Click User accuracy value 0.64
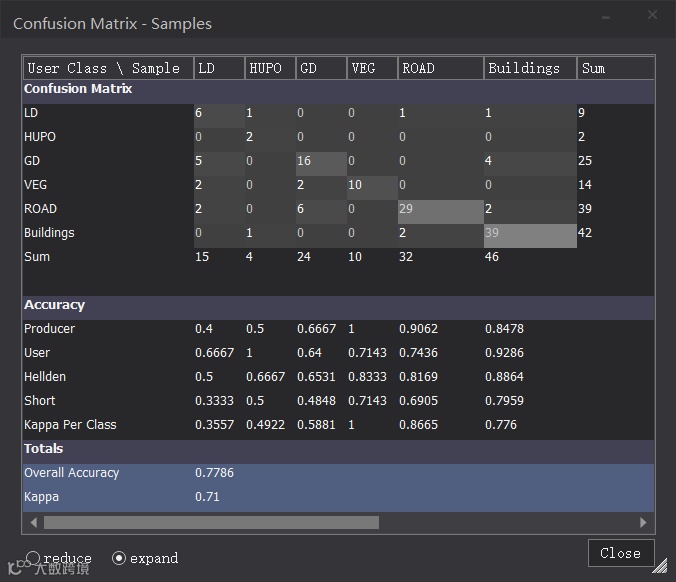 pos(310,353)
